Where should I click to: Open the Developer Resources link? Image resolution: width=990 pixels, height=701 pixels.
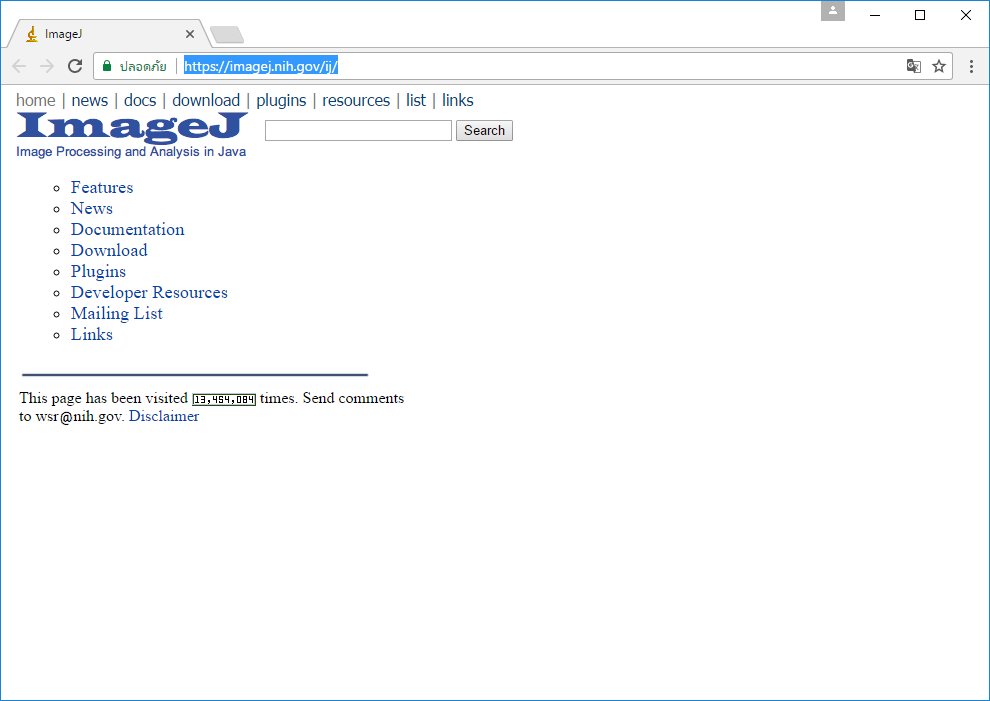149,292
